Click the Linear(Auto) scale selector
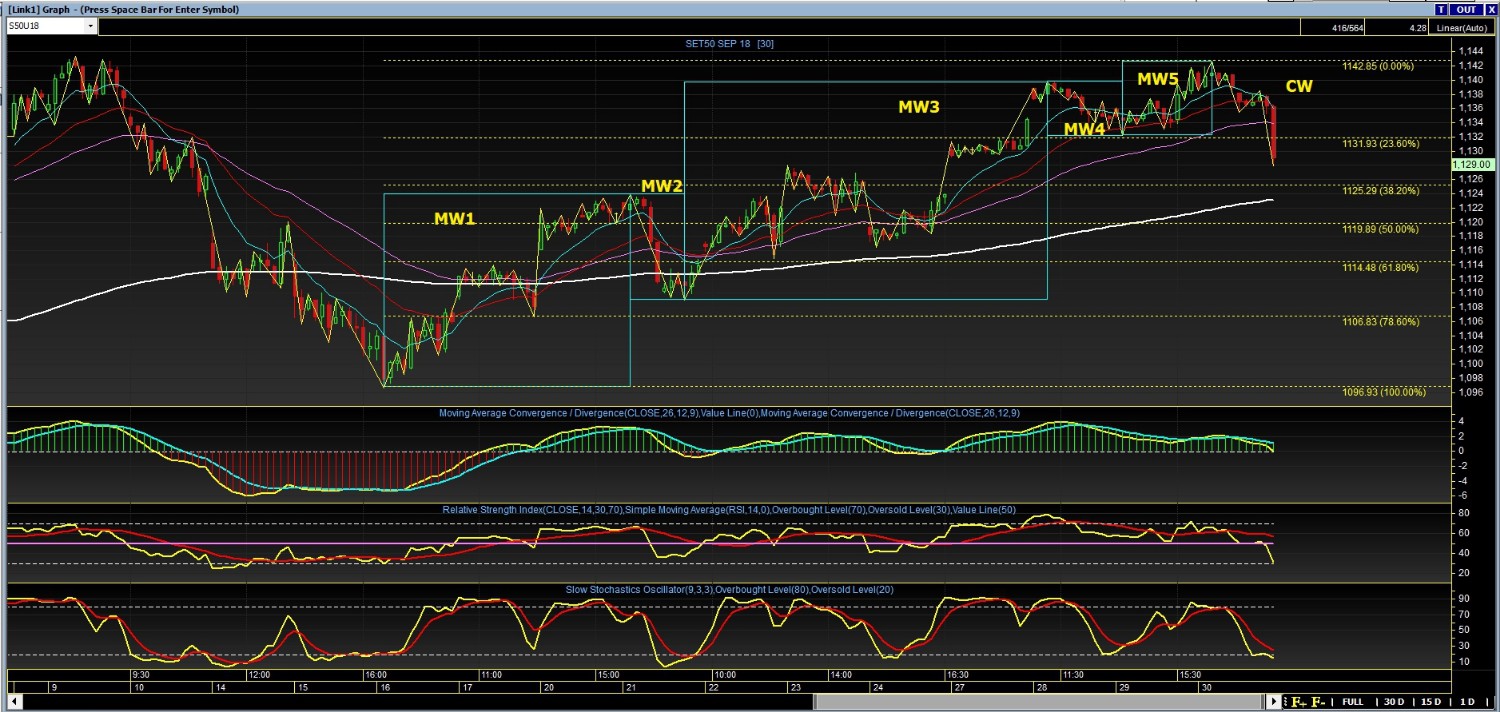 [x=1464, y=28]
